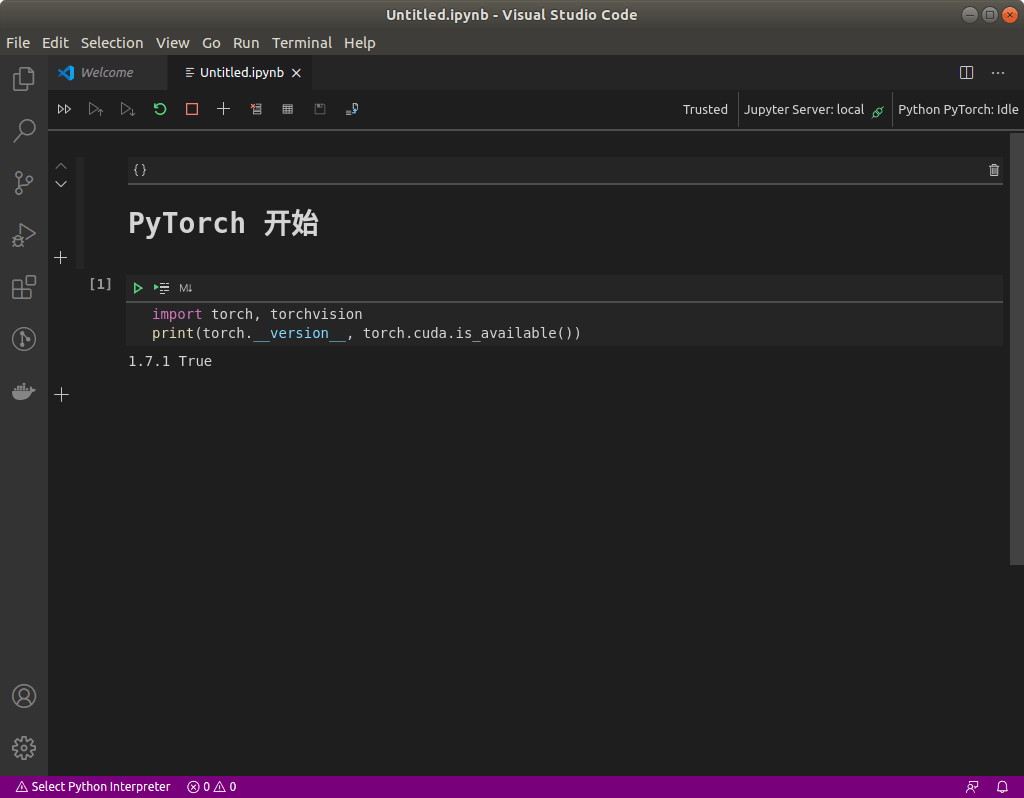Open the Edit menu

[x=55, y=43]
